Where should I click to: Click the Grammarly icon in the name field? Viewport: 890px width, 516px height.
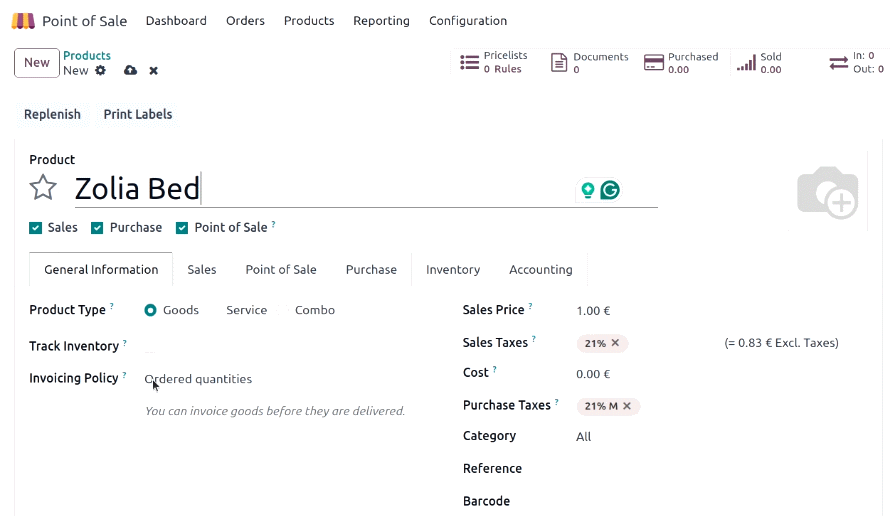[x=610, y=190]
